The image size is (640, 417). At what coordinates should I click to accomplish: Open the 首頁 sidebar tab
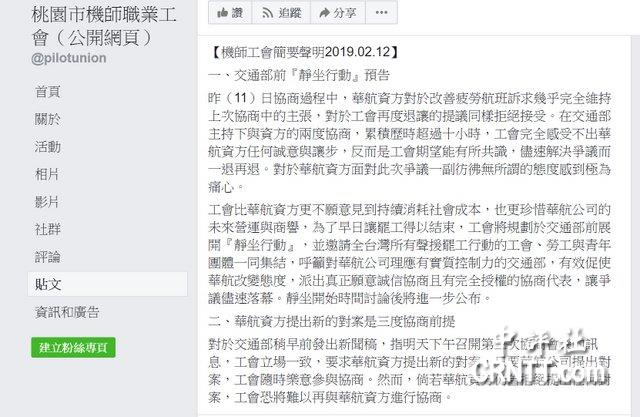point(48,91)
